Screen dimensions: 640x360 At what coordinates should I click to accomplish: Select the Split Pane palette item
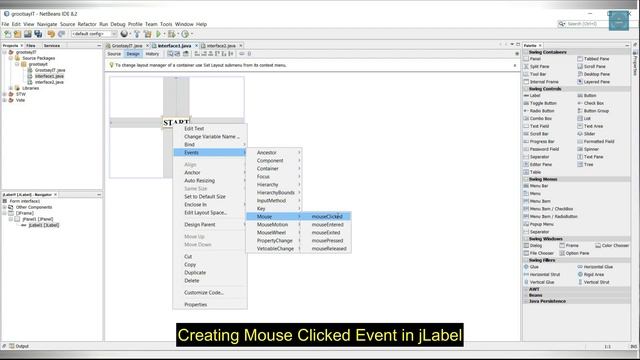pos(537,67)
